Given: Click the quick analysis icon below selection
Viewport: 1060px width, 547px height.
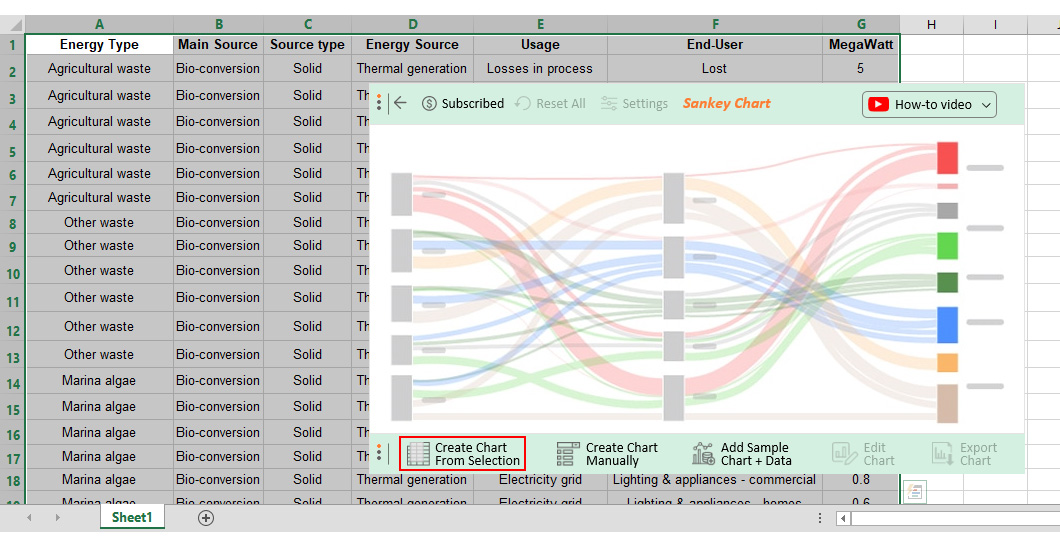Looking at the screenshot, I should click(914, 492).
